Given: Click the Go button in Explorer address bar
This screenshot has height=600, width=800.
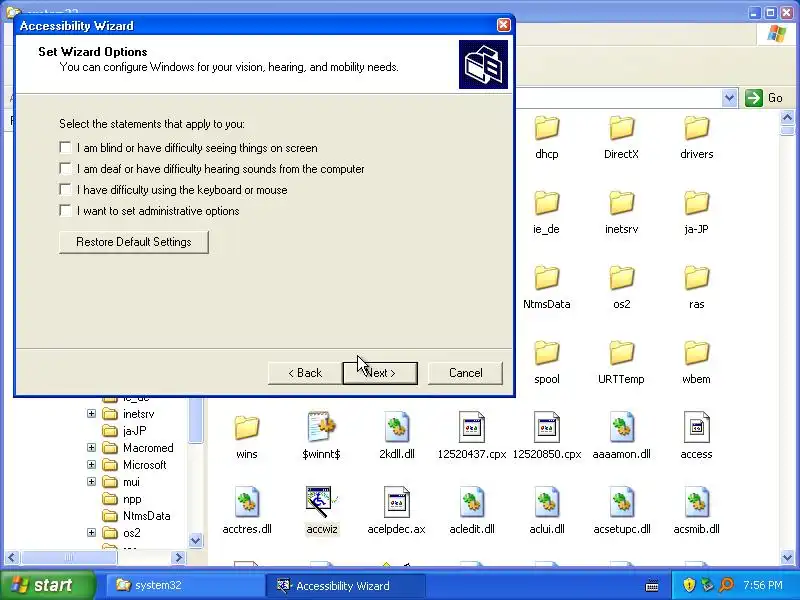Looking at the screenshot, I should pos(763,98).
